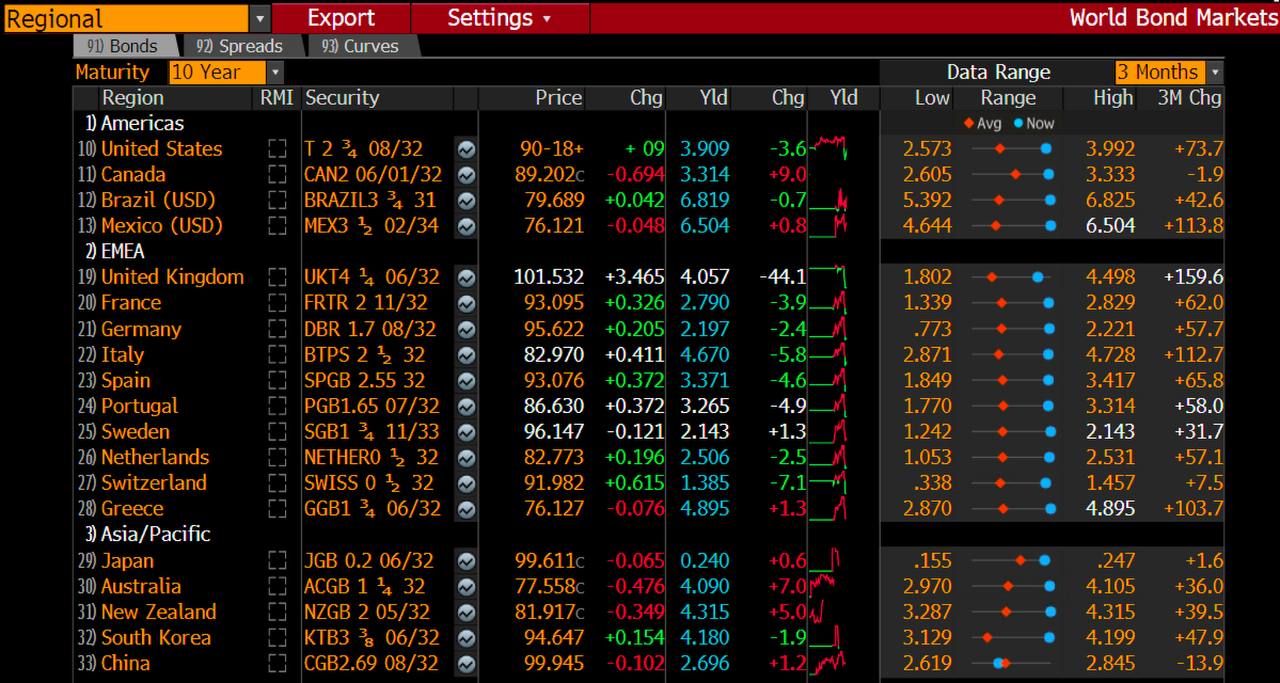Image resolution: width=1280 pixels, height=683 pixels.
Task: Toggle the RMI checkbox for Canada
Action: pos(277,175)
